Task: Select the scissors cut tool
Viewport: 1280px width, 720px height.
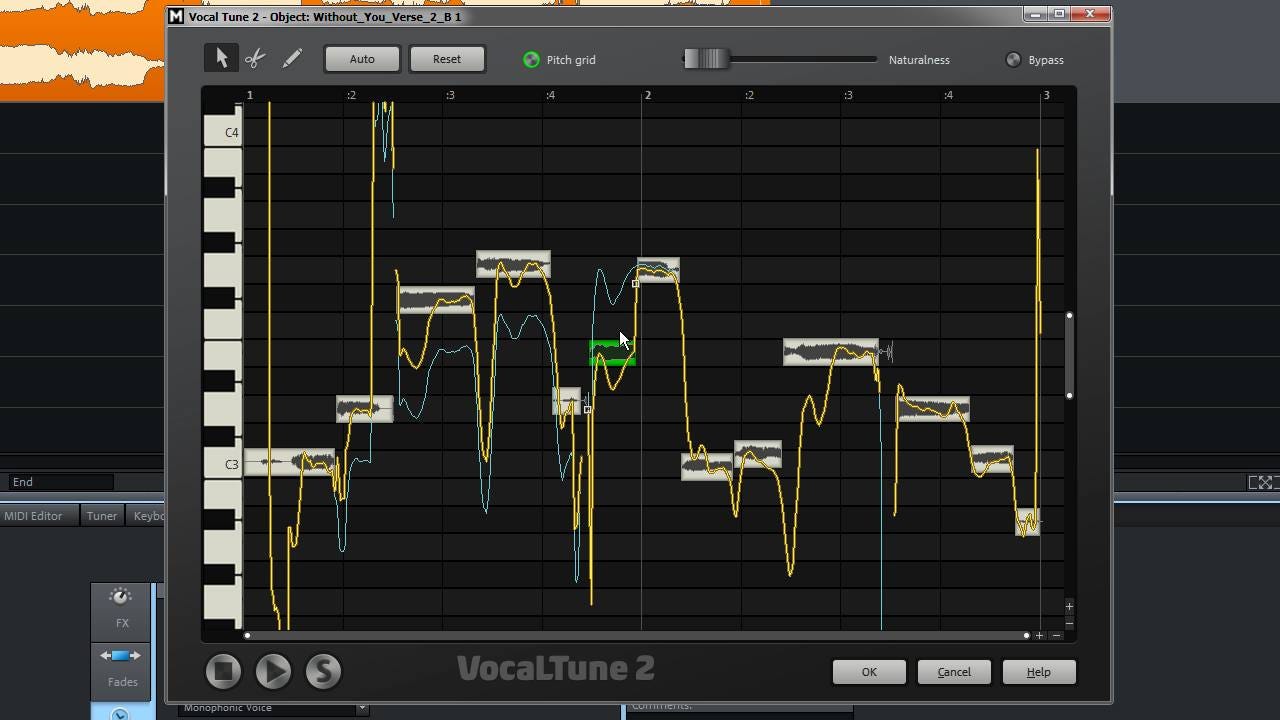Action: click(x=255, y=59)
